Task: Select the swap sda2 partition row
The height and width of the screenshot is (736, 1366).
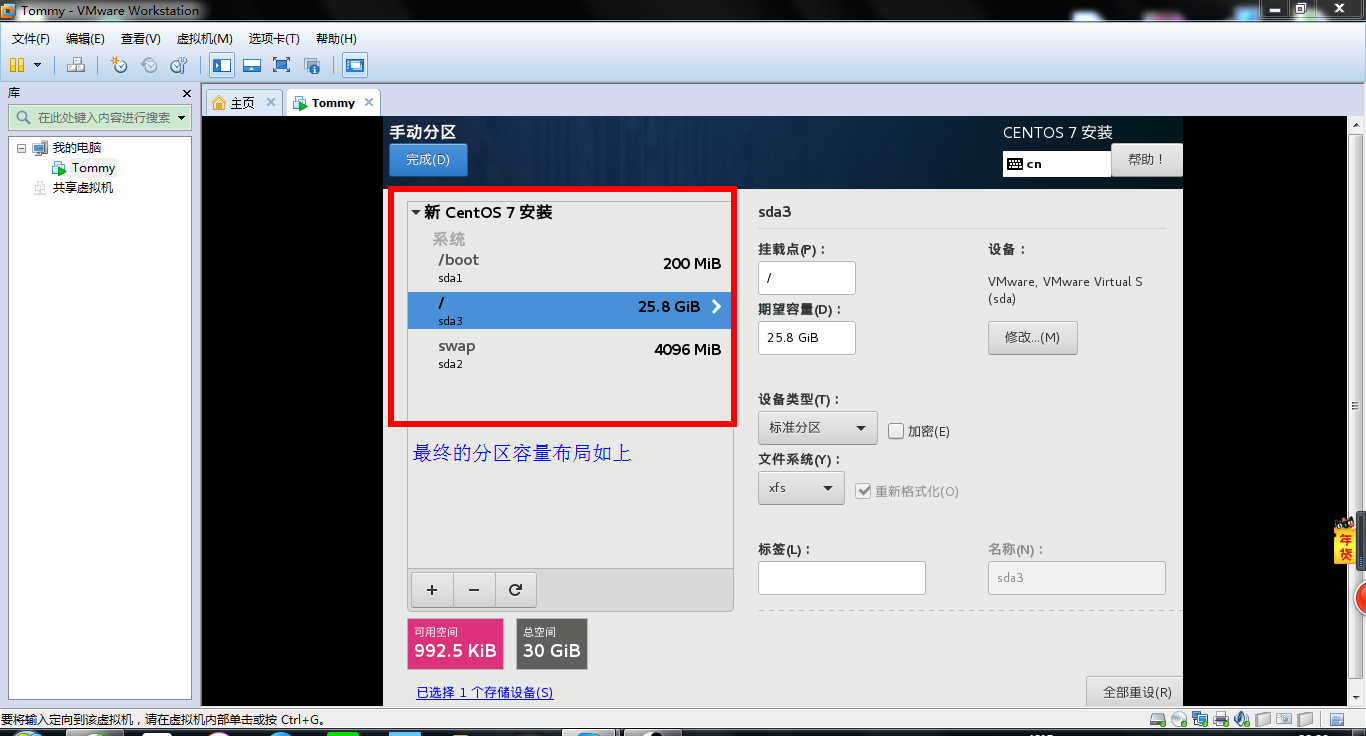Action: (x=570, y=353)
